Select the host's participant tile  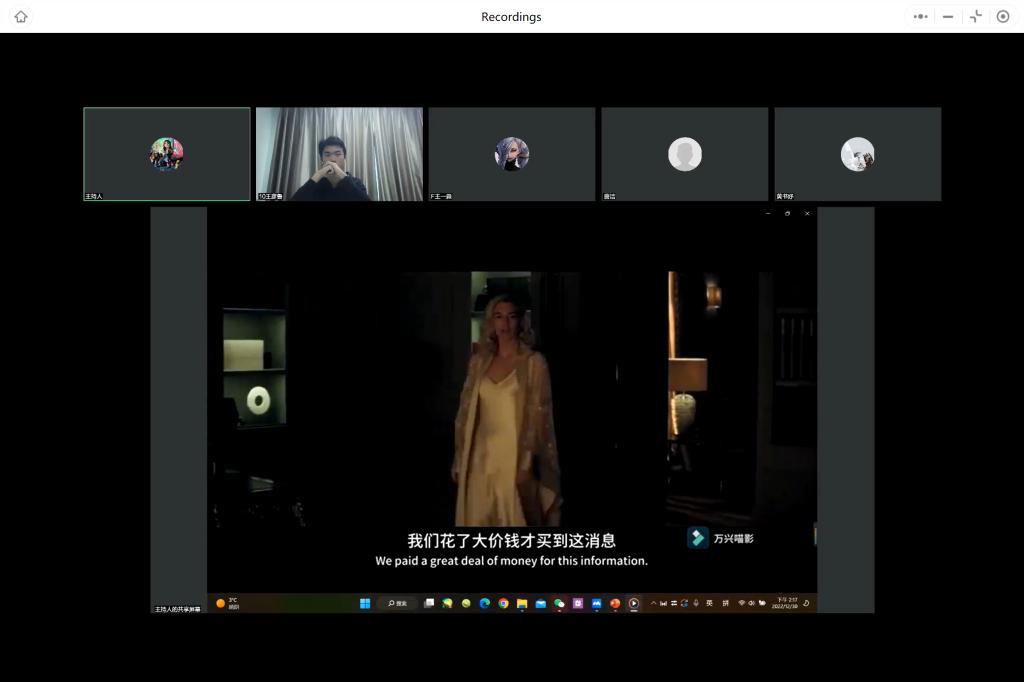pyautogui.click(x=167, y=154)
